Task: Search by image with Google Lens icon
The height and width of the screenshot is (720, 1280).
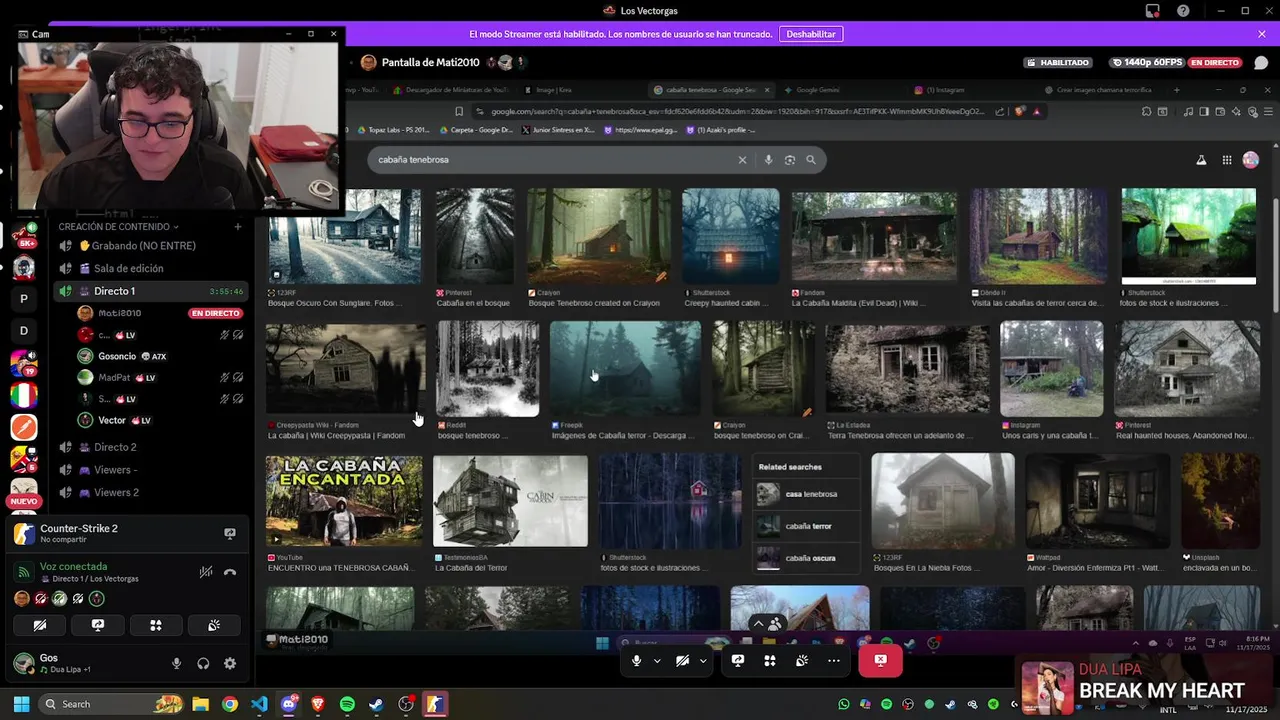Action: click(x=790, y=160)
